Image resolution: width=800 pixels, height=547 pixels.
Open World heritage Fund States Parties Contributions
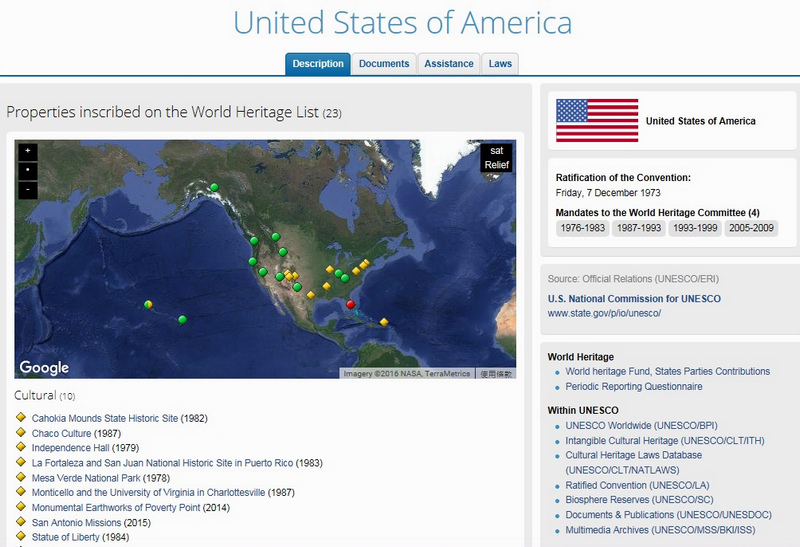(x=667, y=371)
